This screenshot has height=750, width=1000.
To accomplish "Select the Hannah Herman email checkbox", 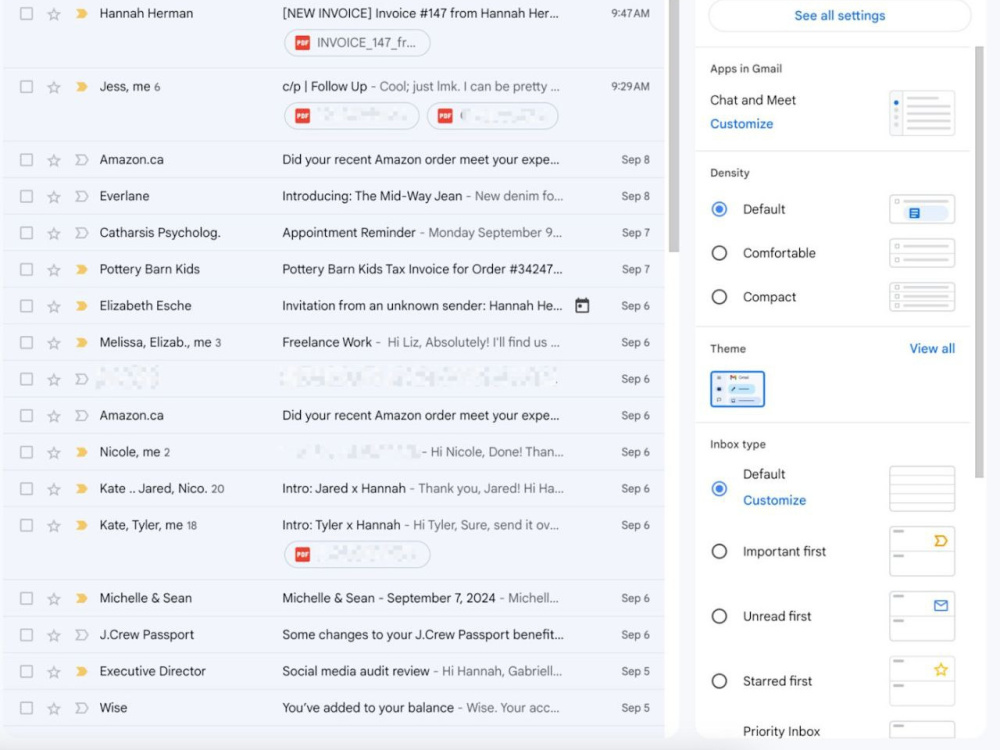I will click(26, 13).
